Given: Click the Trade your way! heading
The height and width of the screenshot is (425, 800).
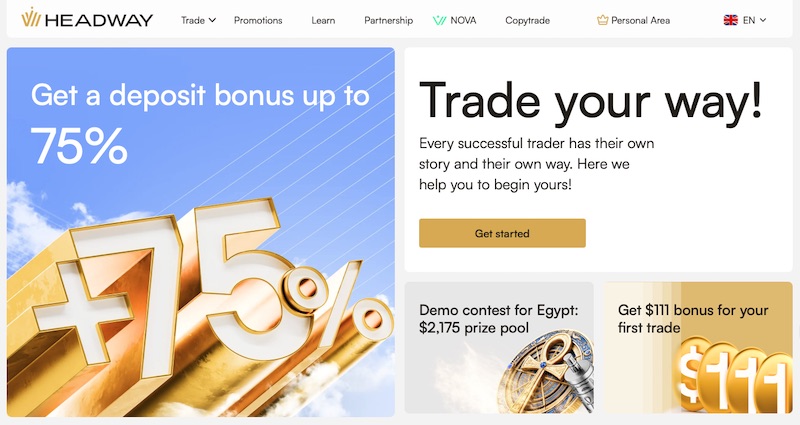Looking at the screenshot, I should 590,100.
